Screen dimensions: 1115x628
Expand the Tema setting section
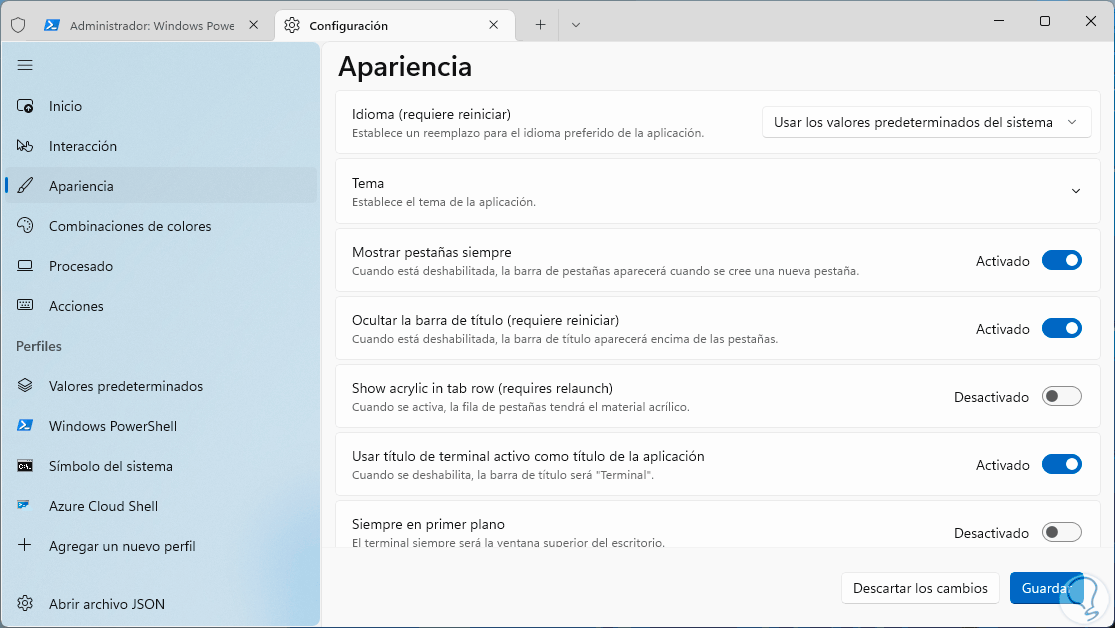click(x=1075, y=191)
